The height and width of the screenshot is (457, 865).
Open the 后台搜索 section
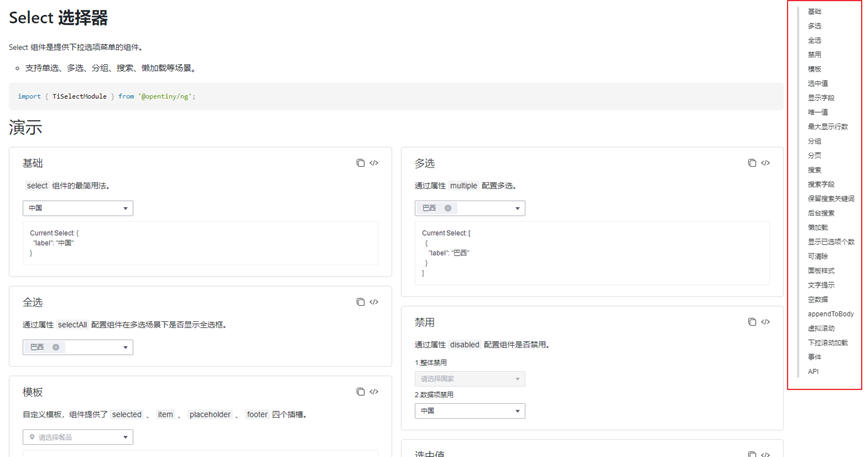click(821, 213)
